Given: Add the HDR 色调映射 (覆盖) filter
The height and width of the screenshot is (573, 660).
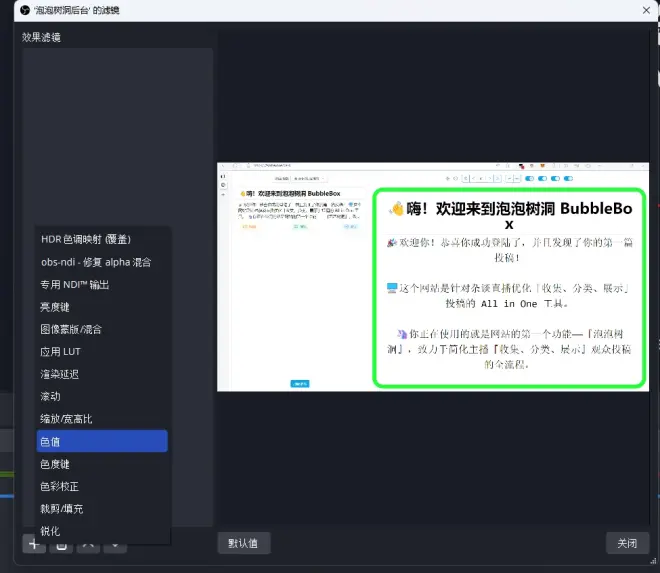Looking at the screenshot, I should 102,240.
